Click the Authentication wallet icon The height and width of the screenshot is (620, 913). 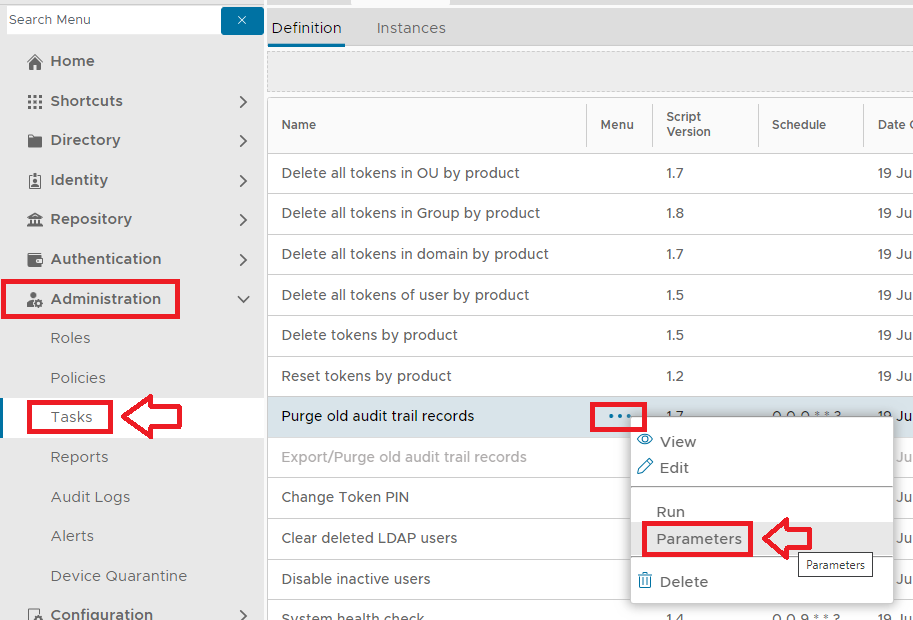pos(35,260)
